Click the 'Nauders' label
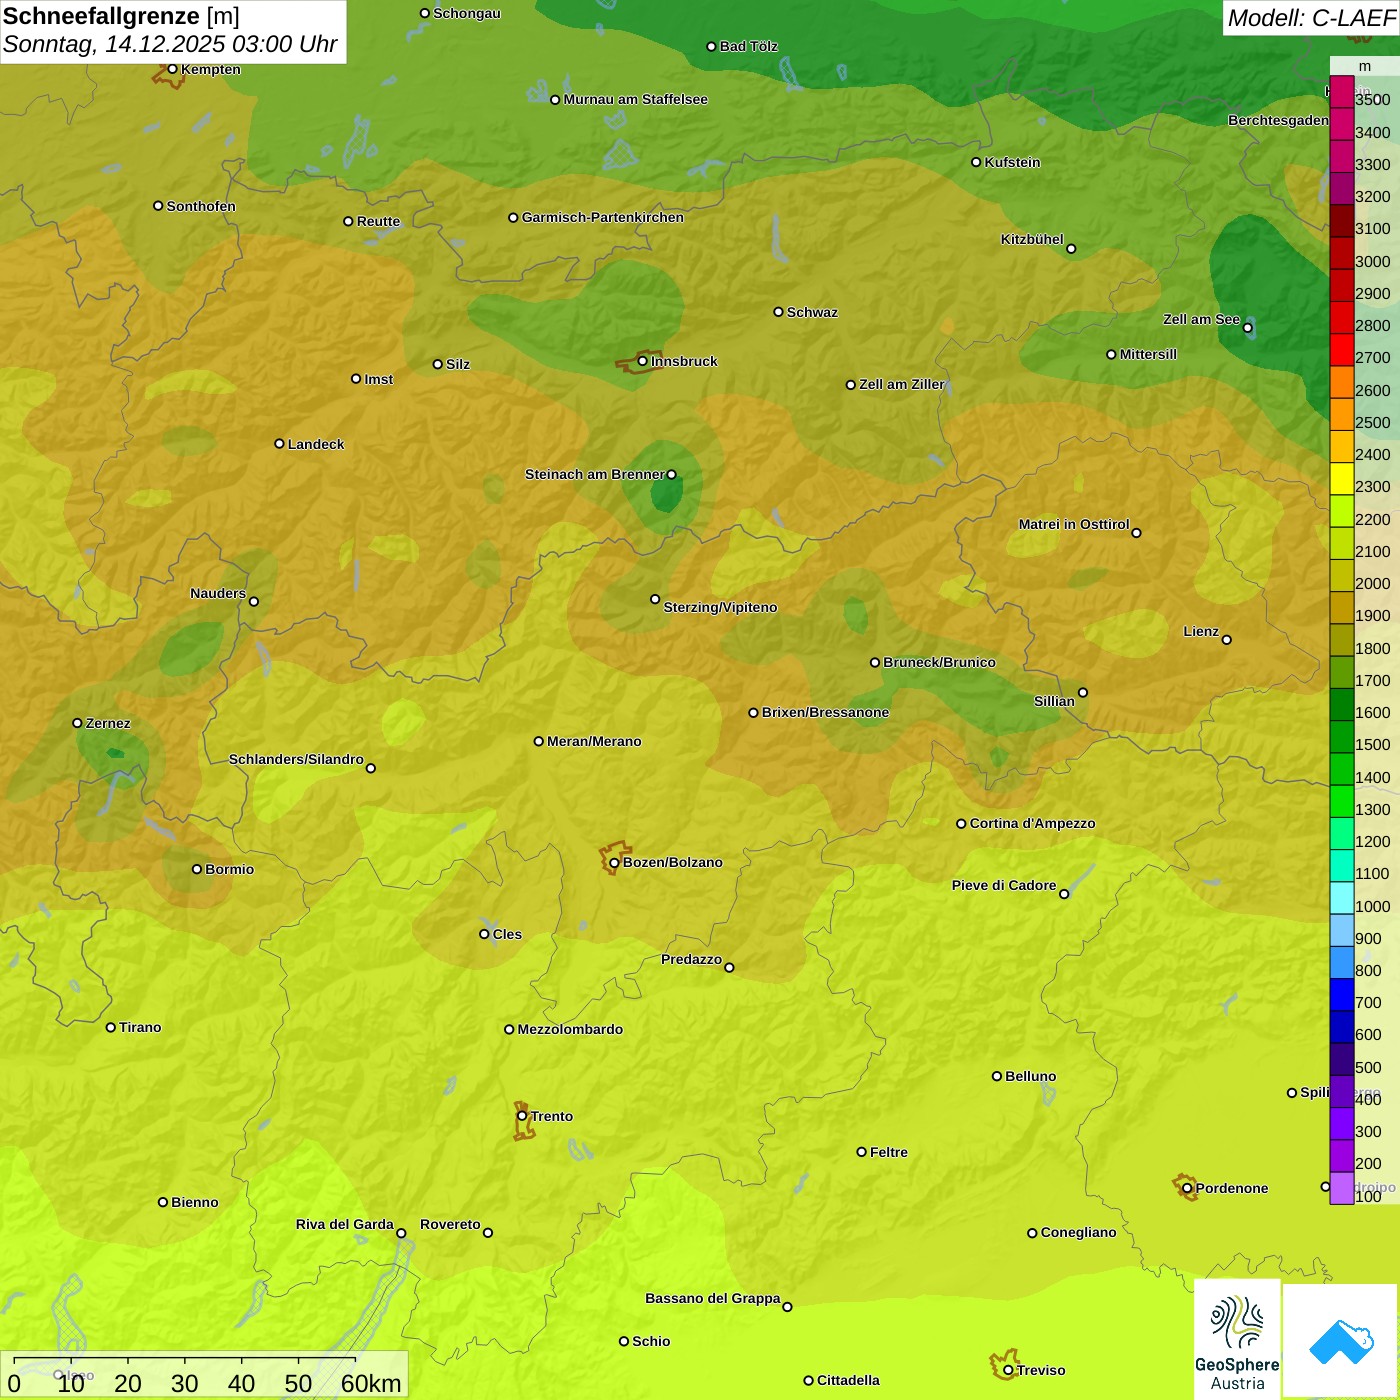The height and width of the screenshot is (1400, 1400). [x=218, y=593]
